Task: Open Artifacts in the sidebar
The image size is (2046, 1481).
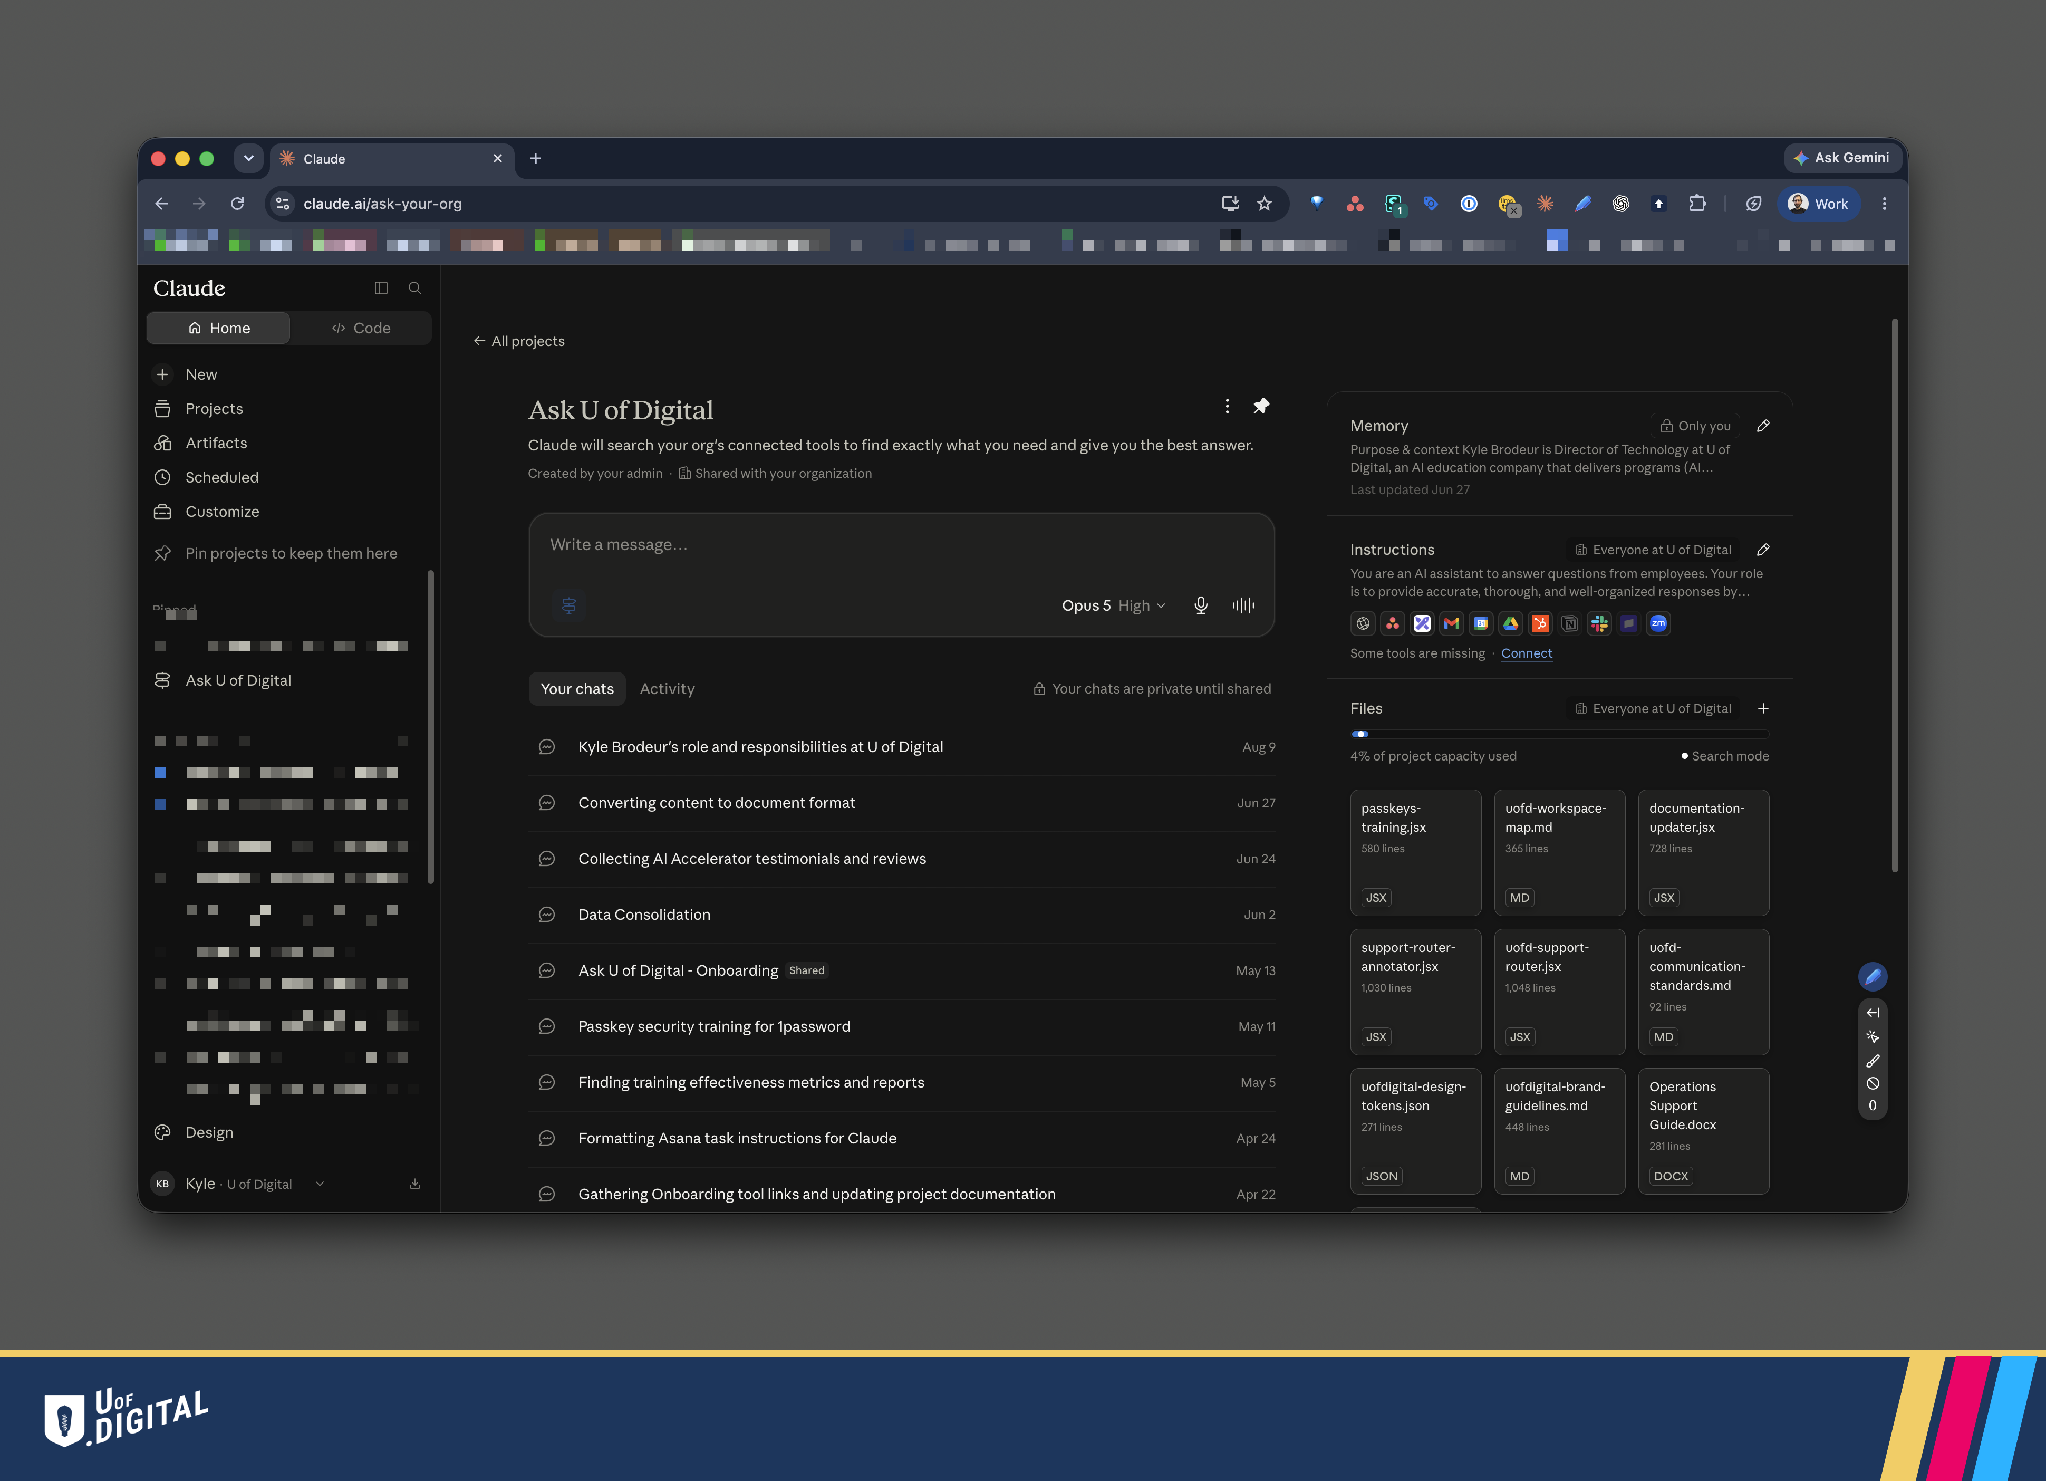Action: [x=216, y=443]
